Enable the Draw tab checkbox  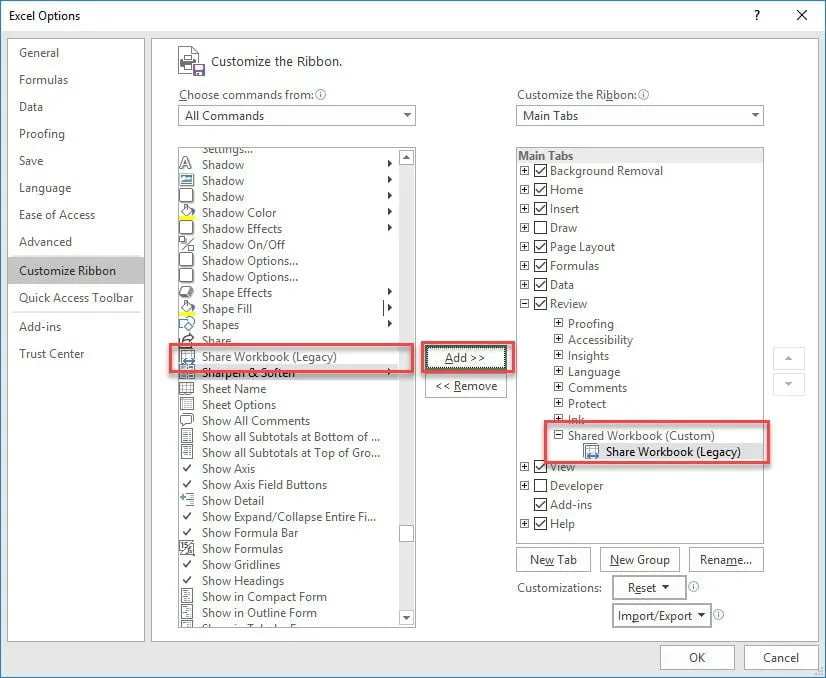(541, 228)
